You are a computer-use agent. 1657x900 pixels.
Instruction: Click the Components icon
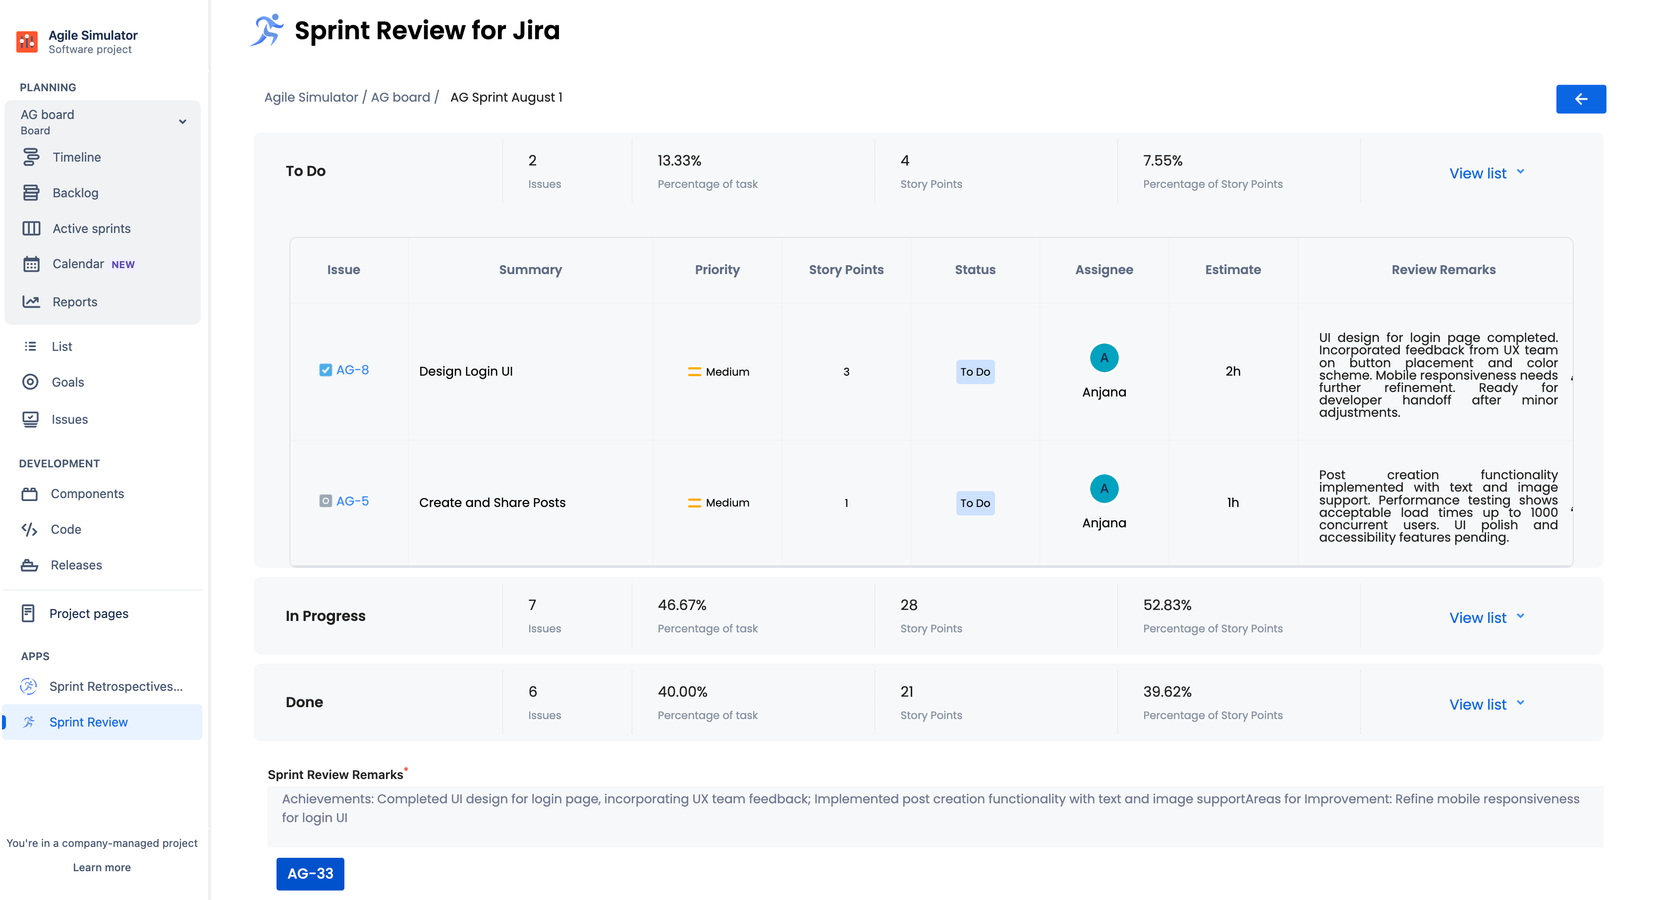29,494
